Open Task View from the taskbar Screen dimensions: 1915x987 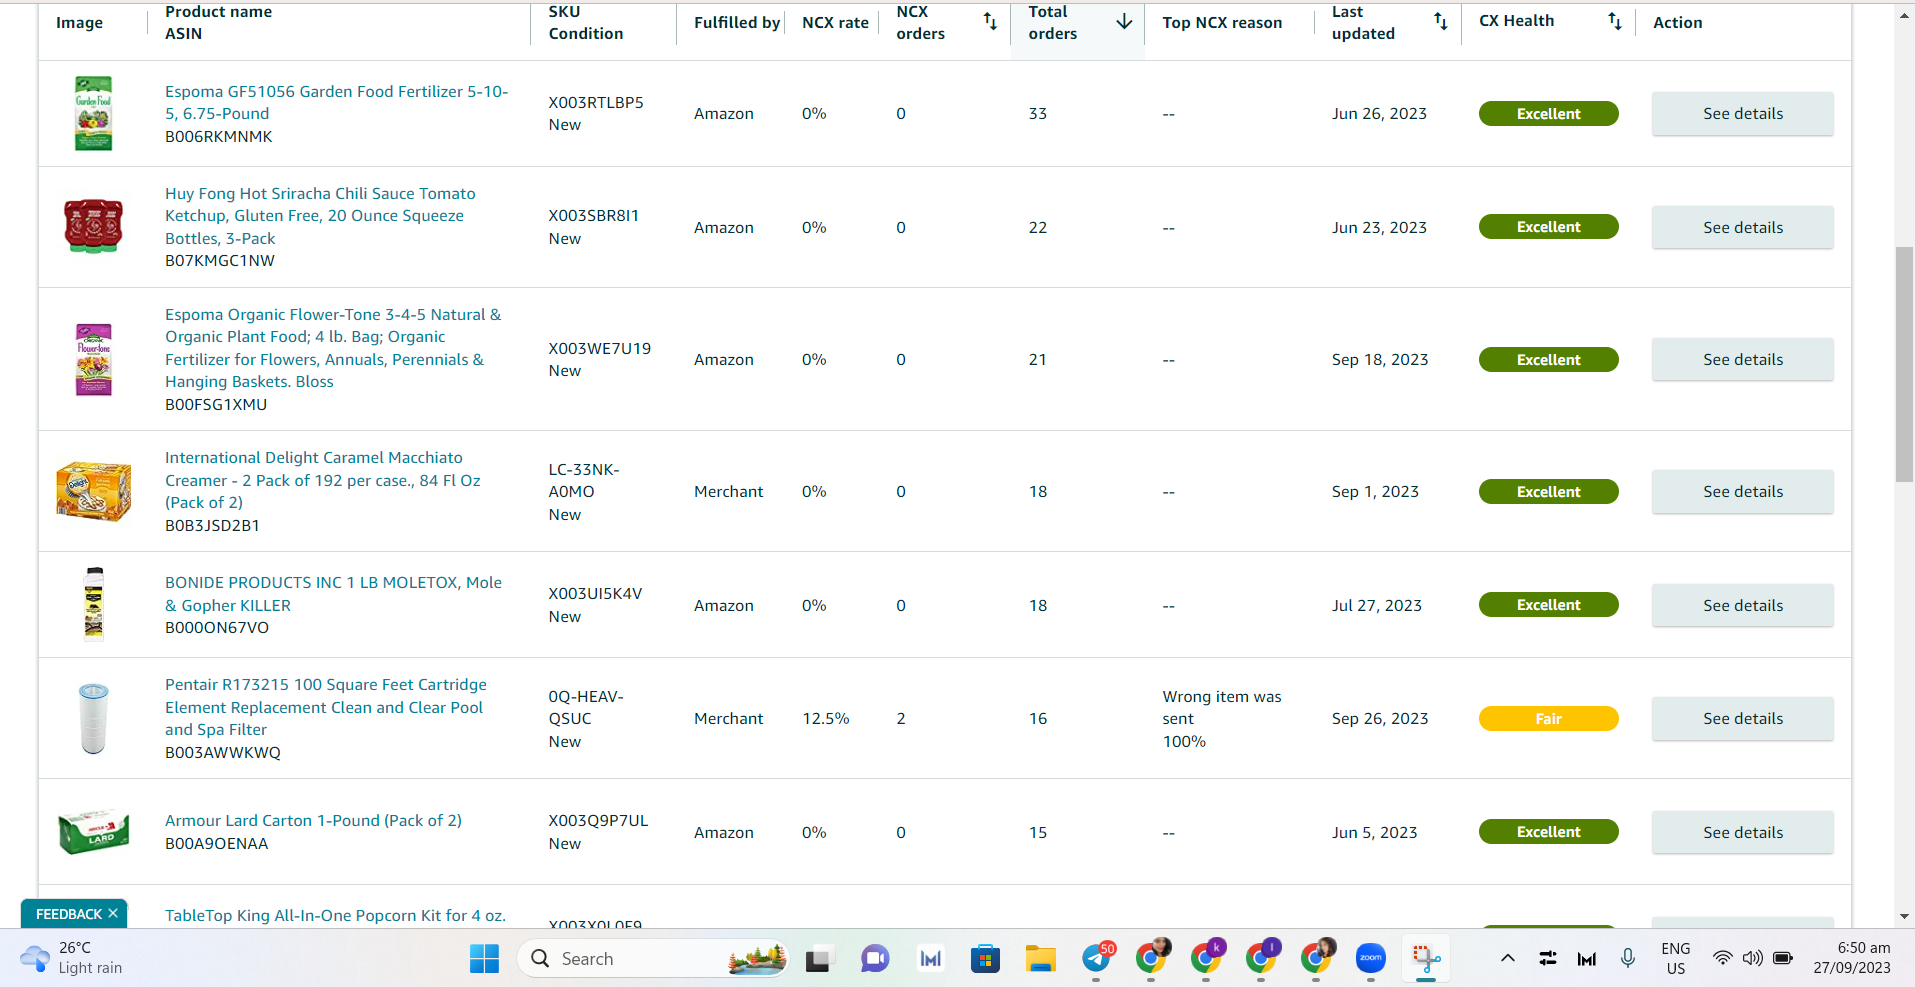[819, 959]
